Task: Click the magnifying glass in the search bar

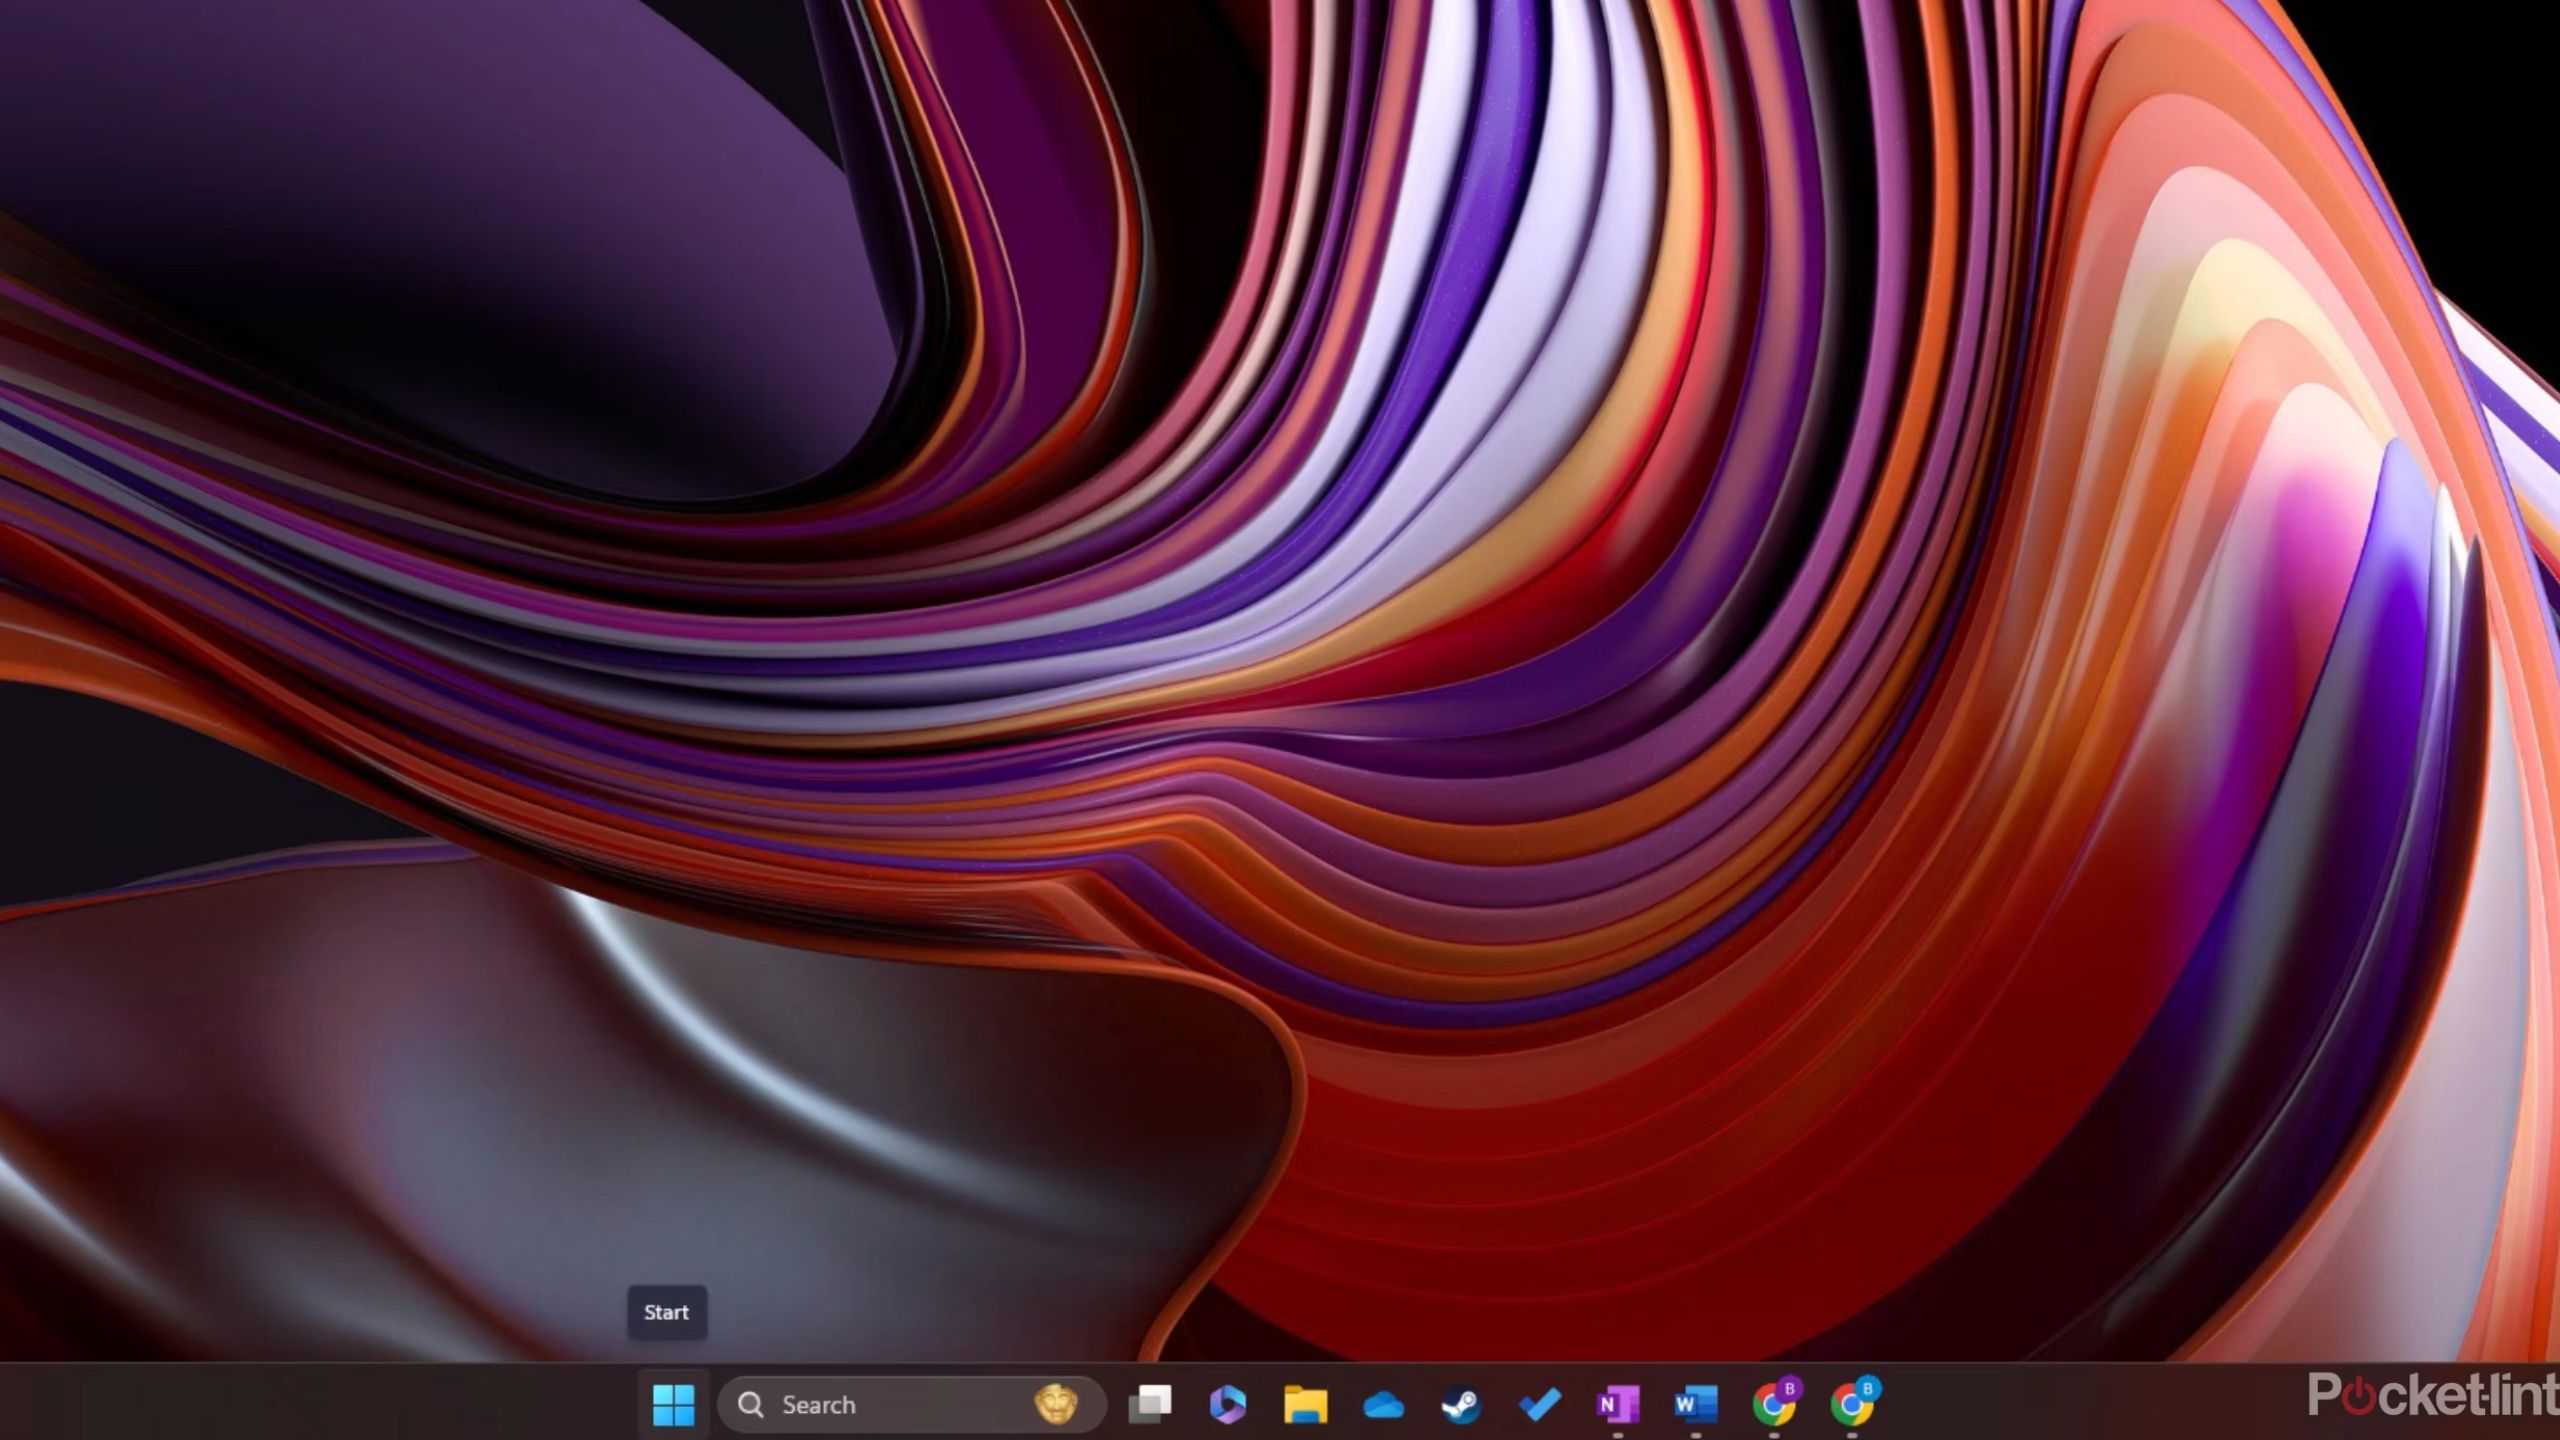Action: (x=751, y=1404)
